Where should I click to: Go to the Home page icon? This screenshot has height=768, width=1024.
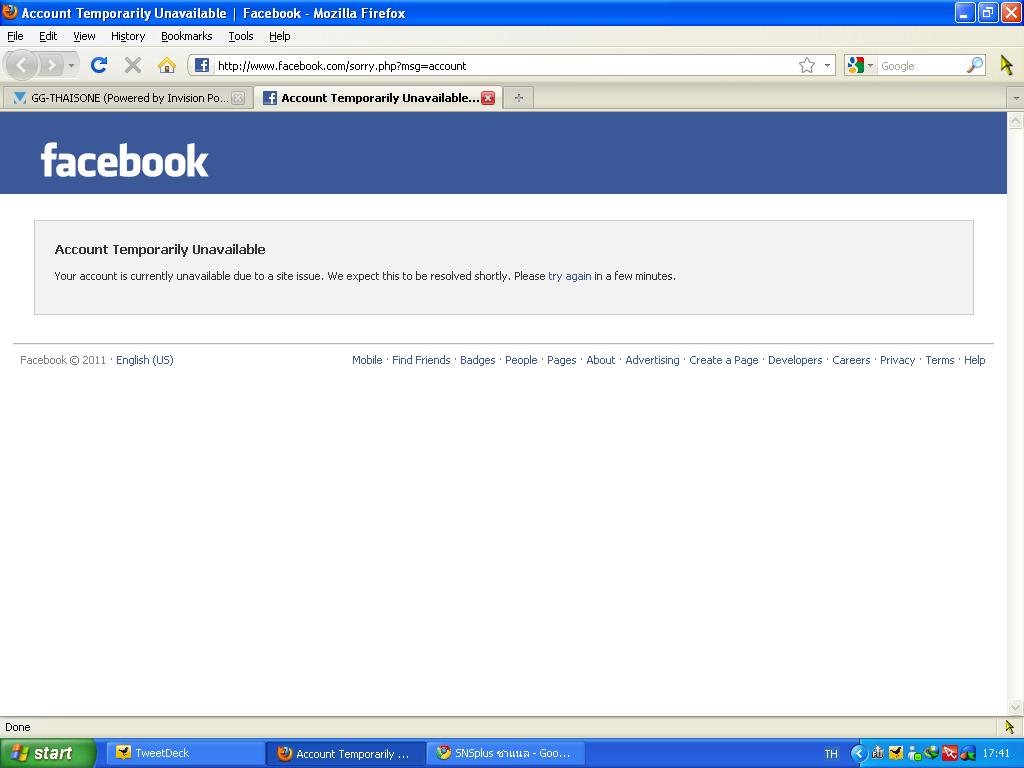(167, 65)
